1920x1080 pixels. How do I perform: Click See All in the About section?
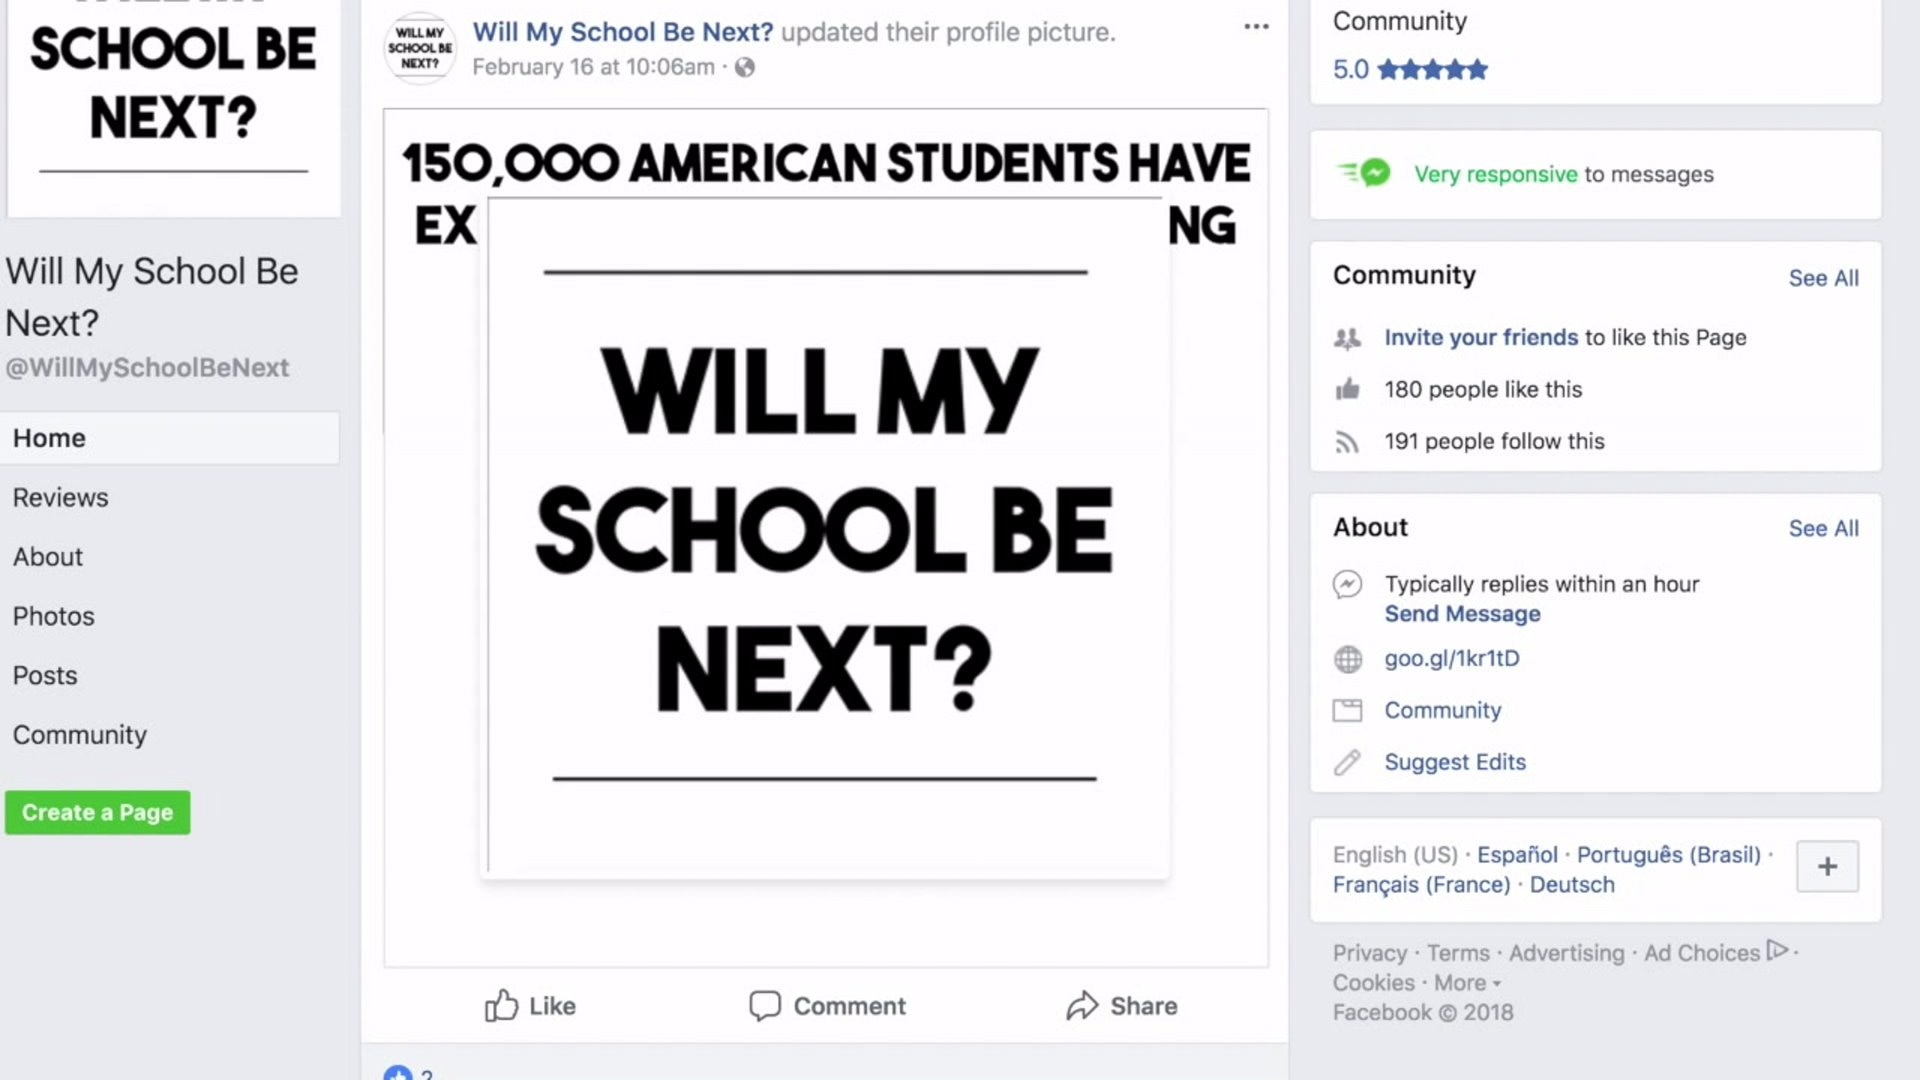1823,528
